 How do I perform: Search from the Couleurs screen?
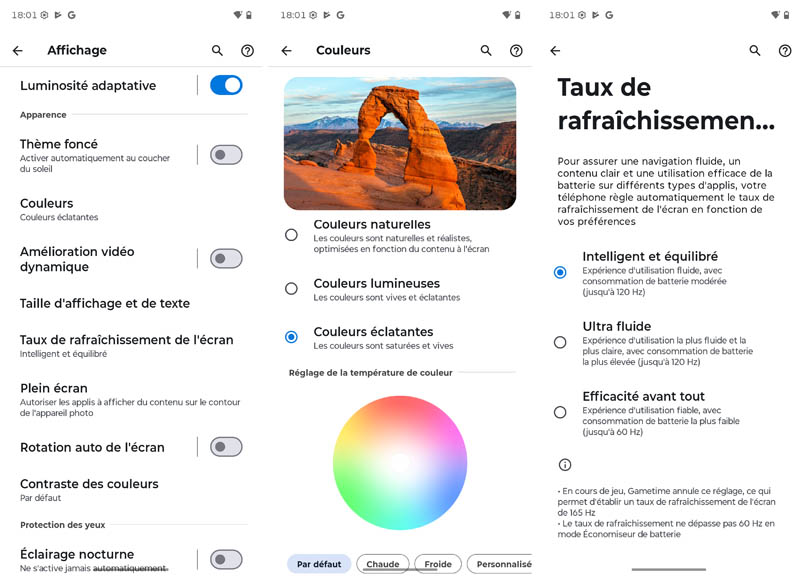point(486,51)
